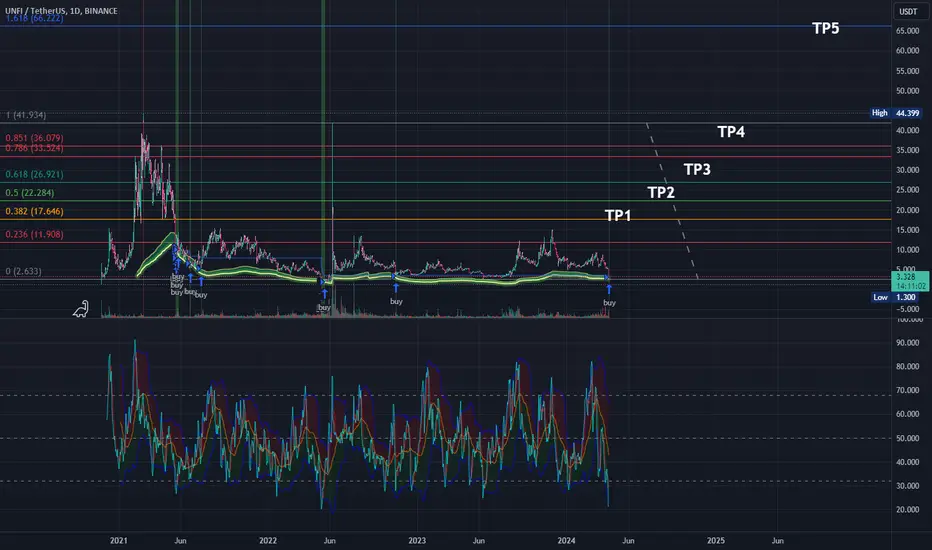Open the USDT currency selector
Image resolution: width=932 pixels, height=550 pixels.
click(x=908, y=11)
